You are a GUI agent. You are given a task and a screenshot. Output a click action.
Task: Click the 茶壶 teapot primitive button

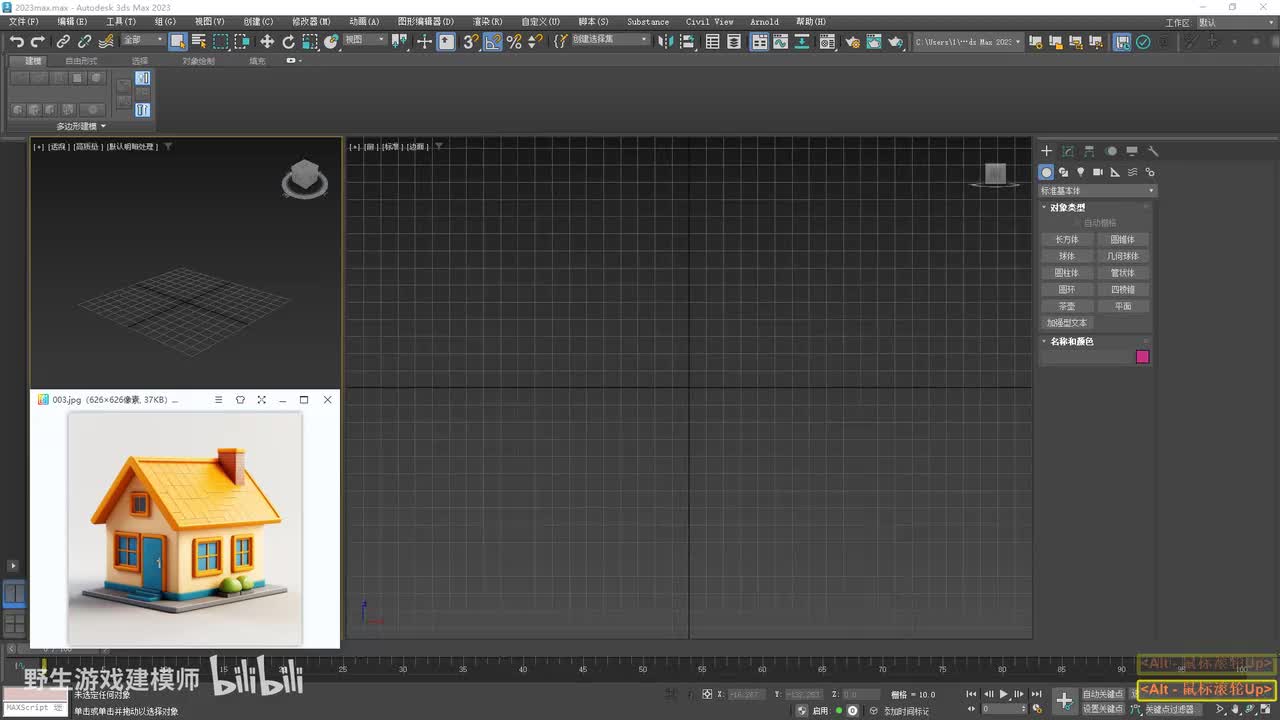[x=1067, y=306]
